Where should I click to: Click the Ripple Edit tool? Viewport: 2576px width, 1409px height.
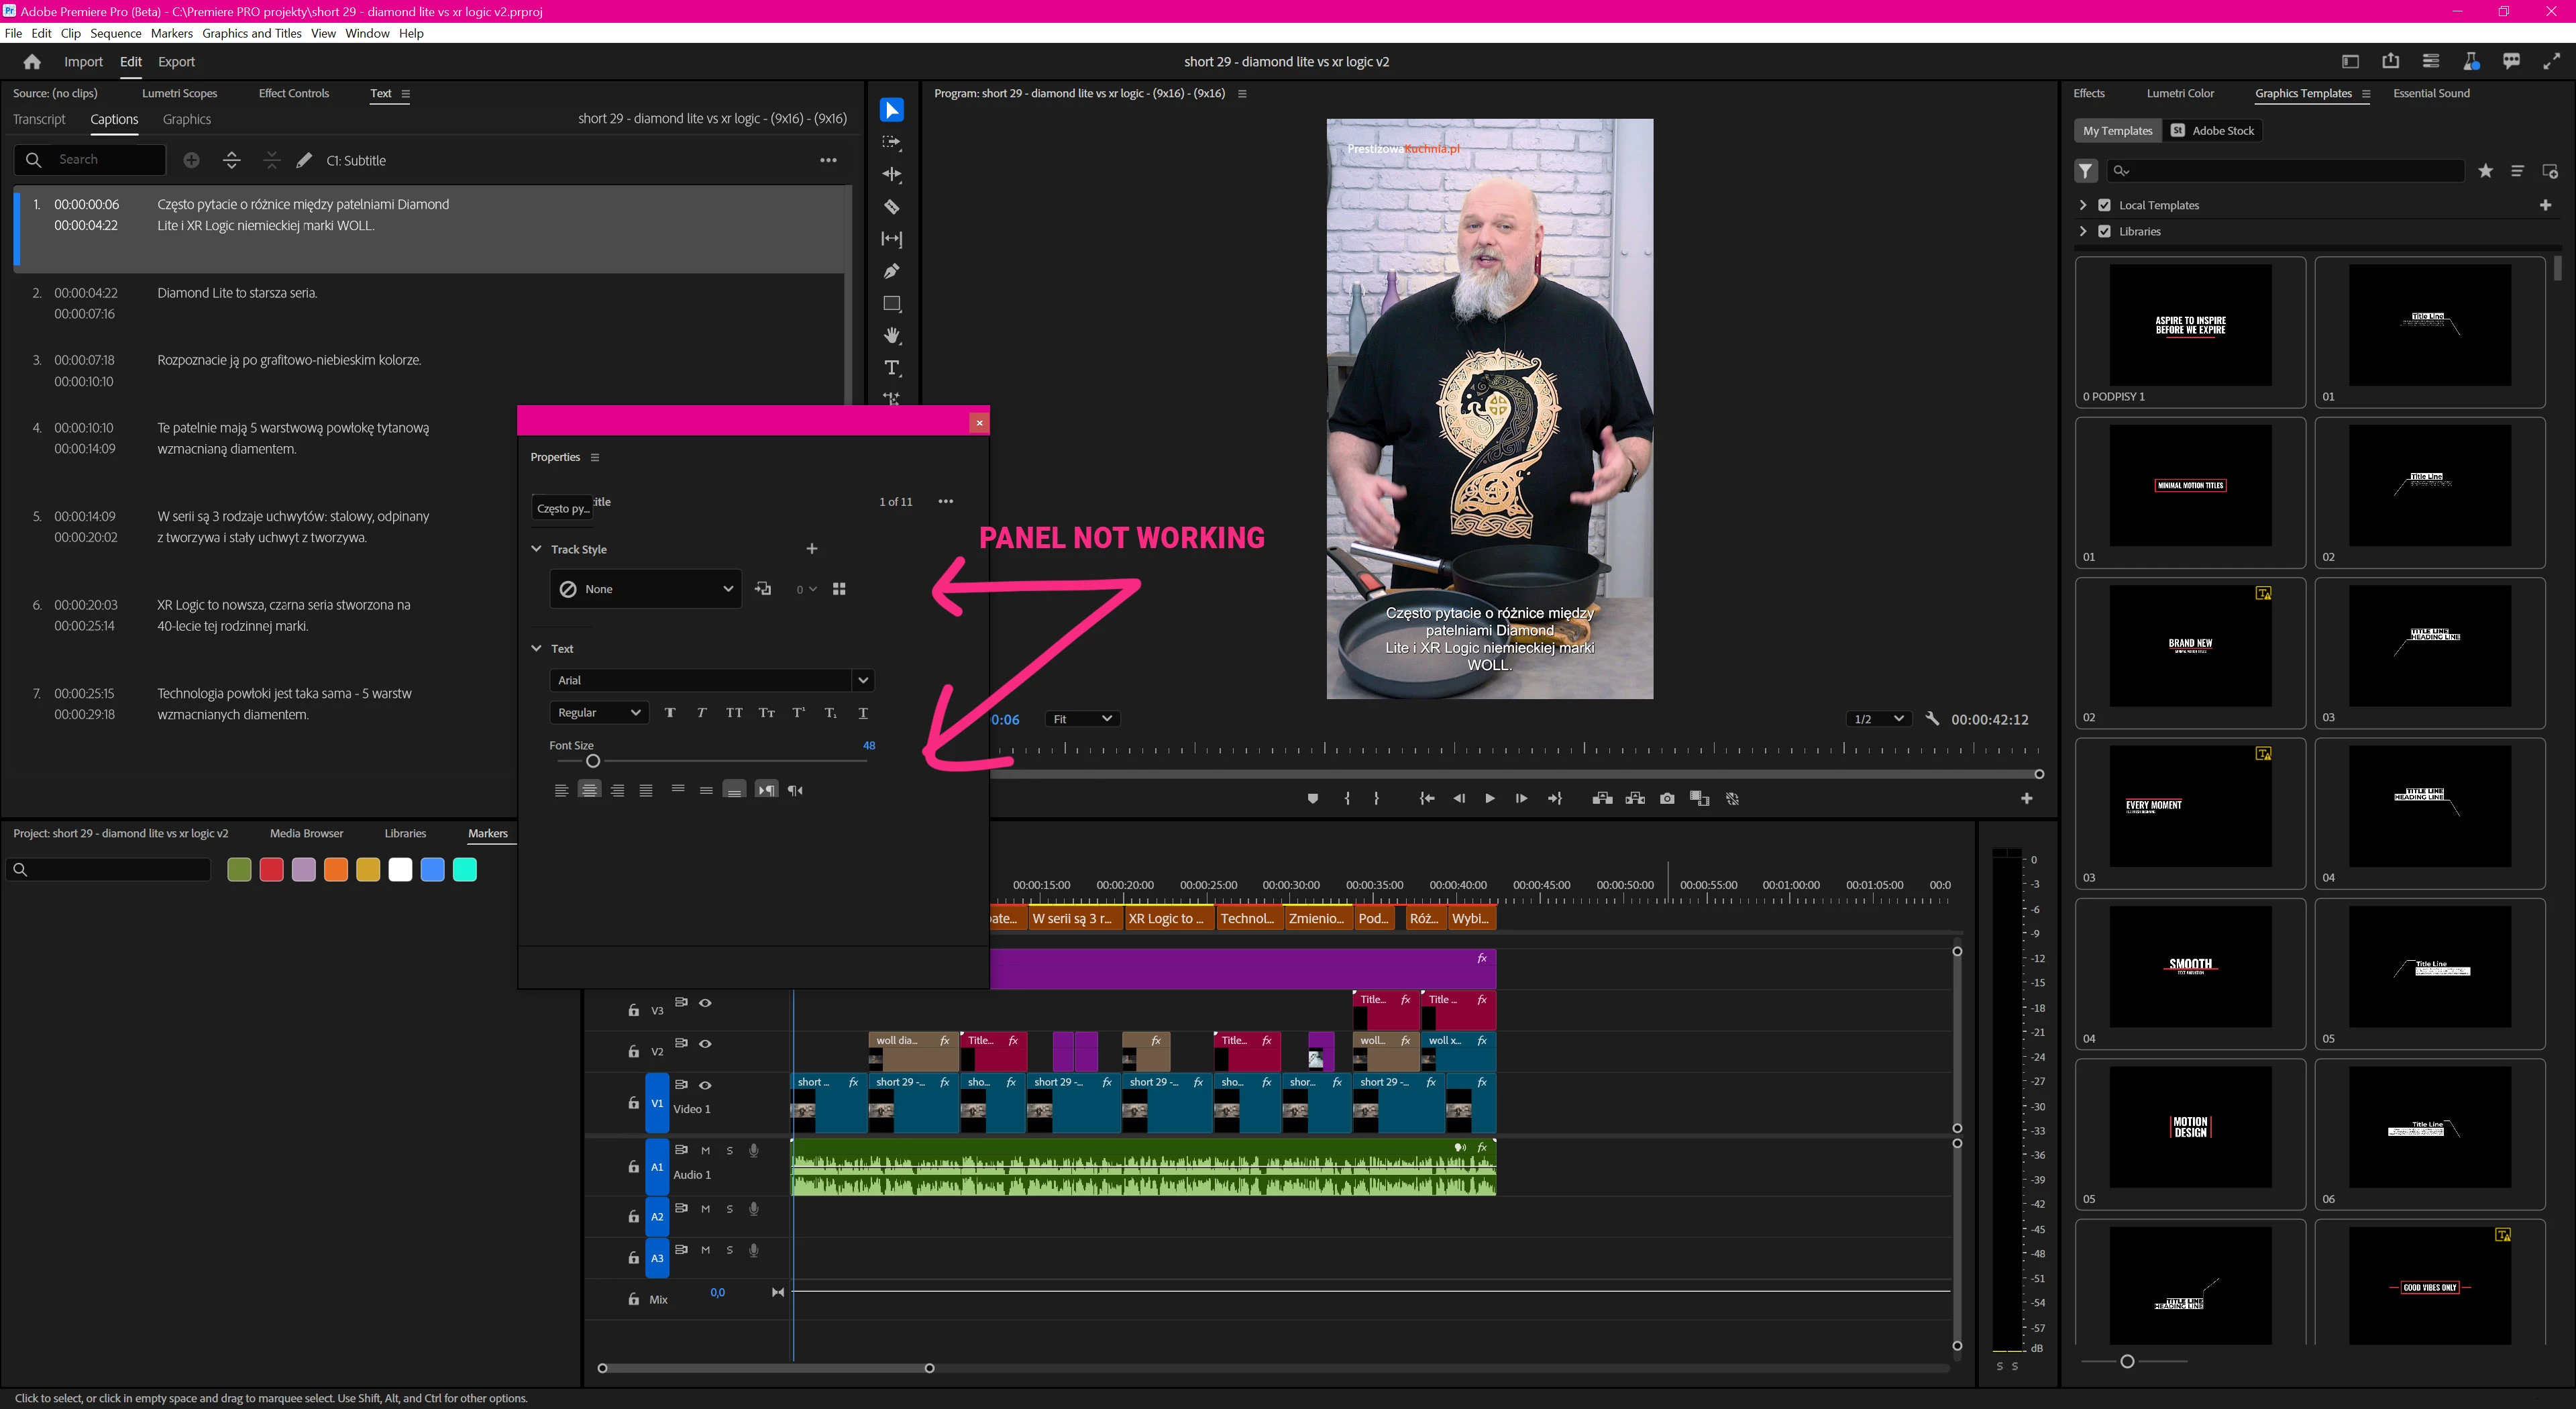(x=891, y=175)
